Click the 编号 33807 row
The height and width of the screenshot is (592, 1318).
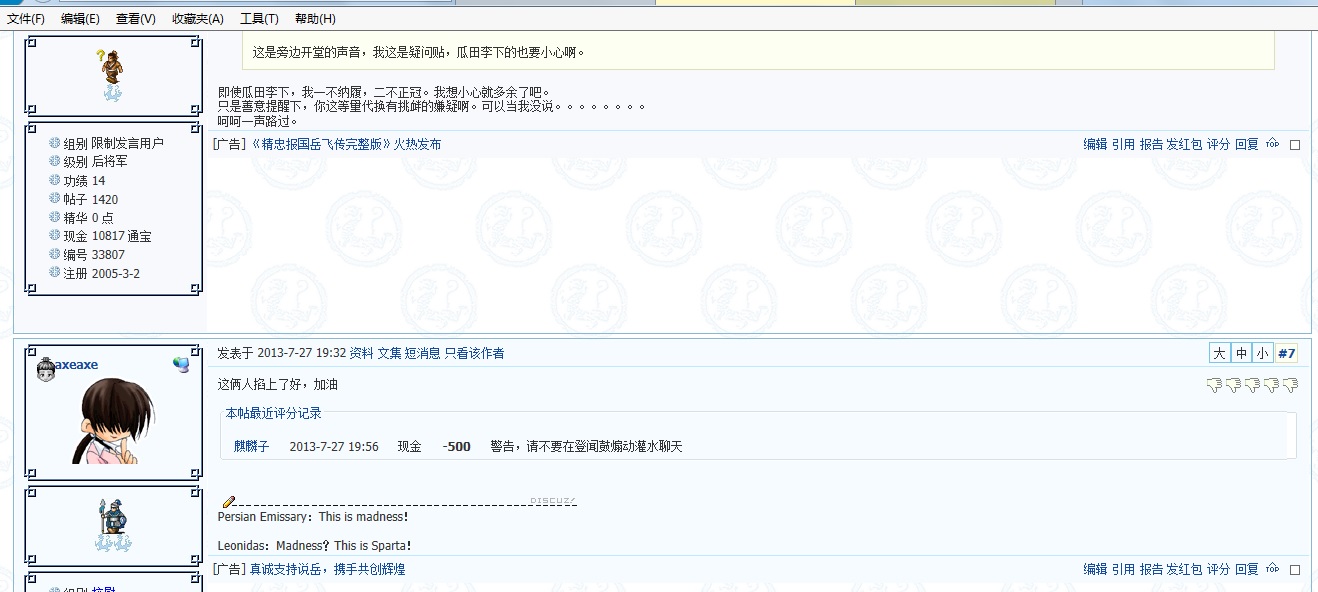coord(87,254)
